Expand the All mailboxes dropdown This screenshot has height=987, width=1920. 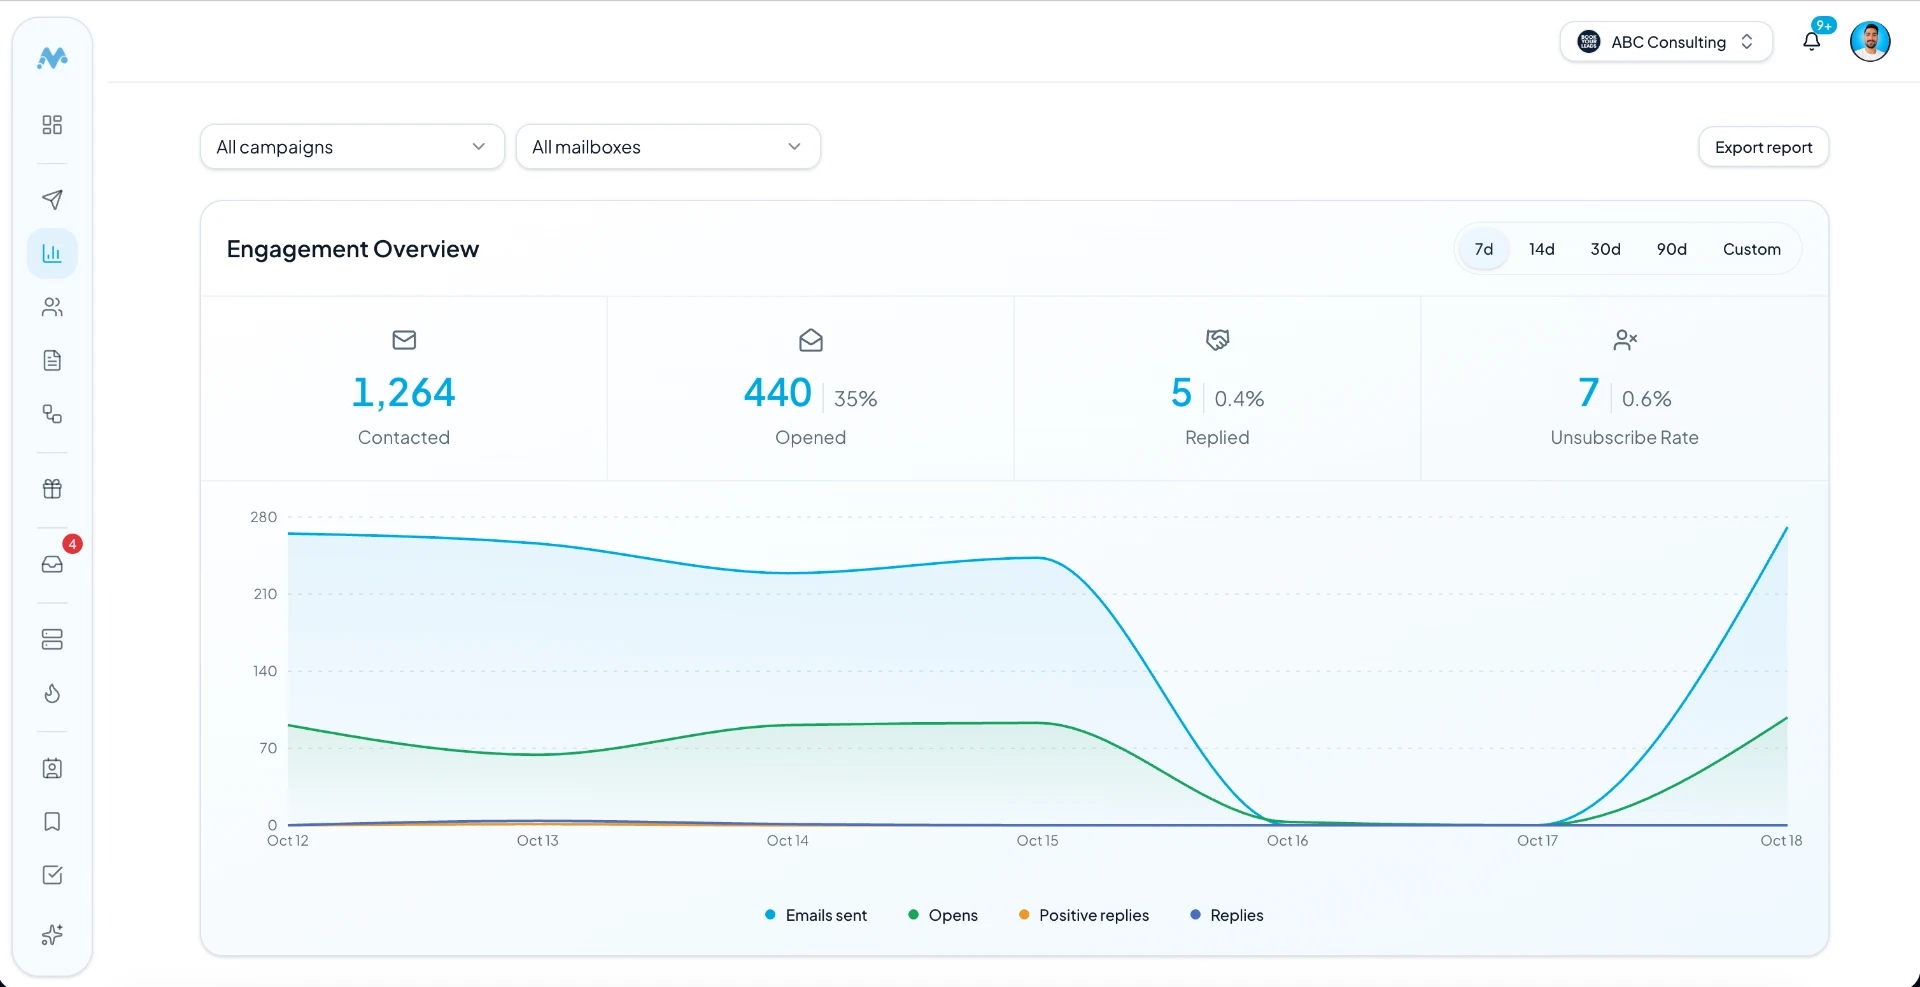(668, 147)
